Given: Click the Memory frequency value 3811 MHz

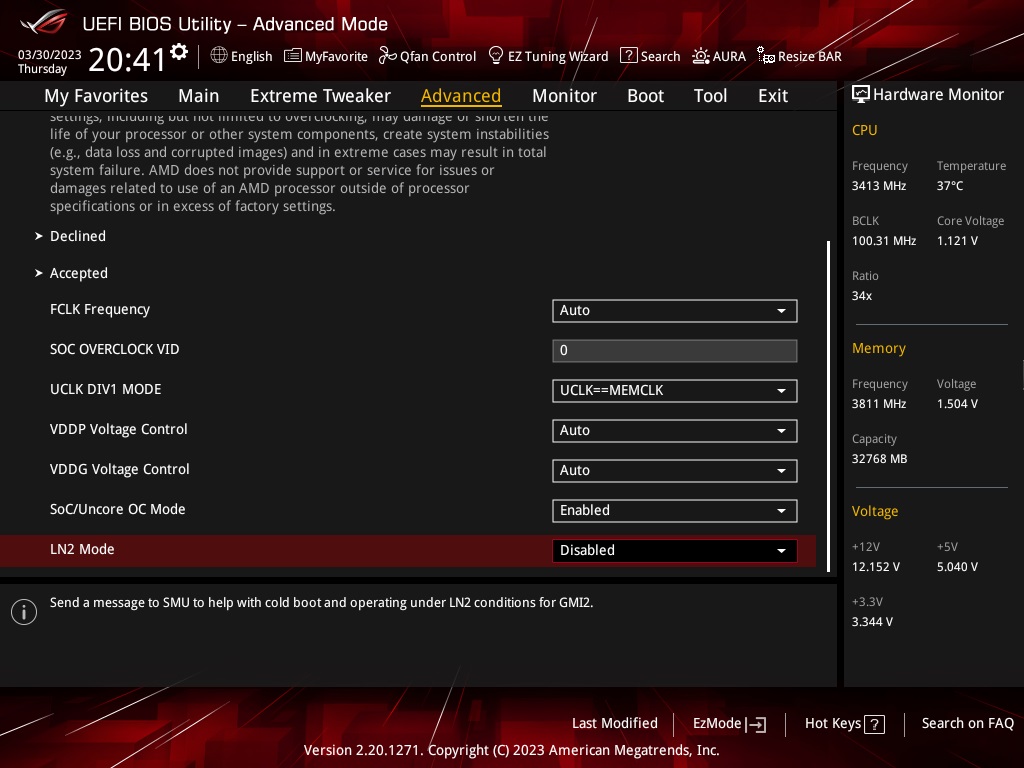Looking at the screenshot, I should [878, 404].
